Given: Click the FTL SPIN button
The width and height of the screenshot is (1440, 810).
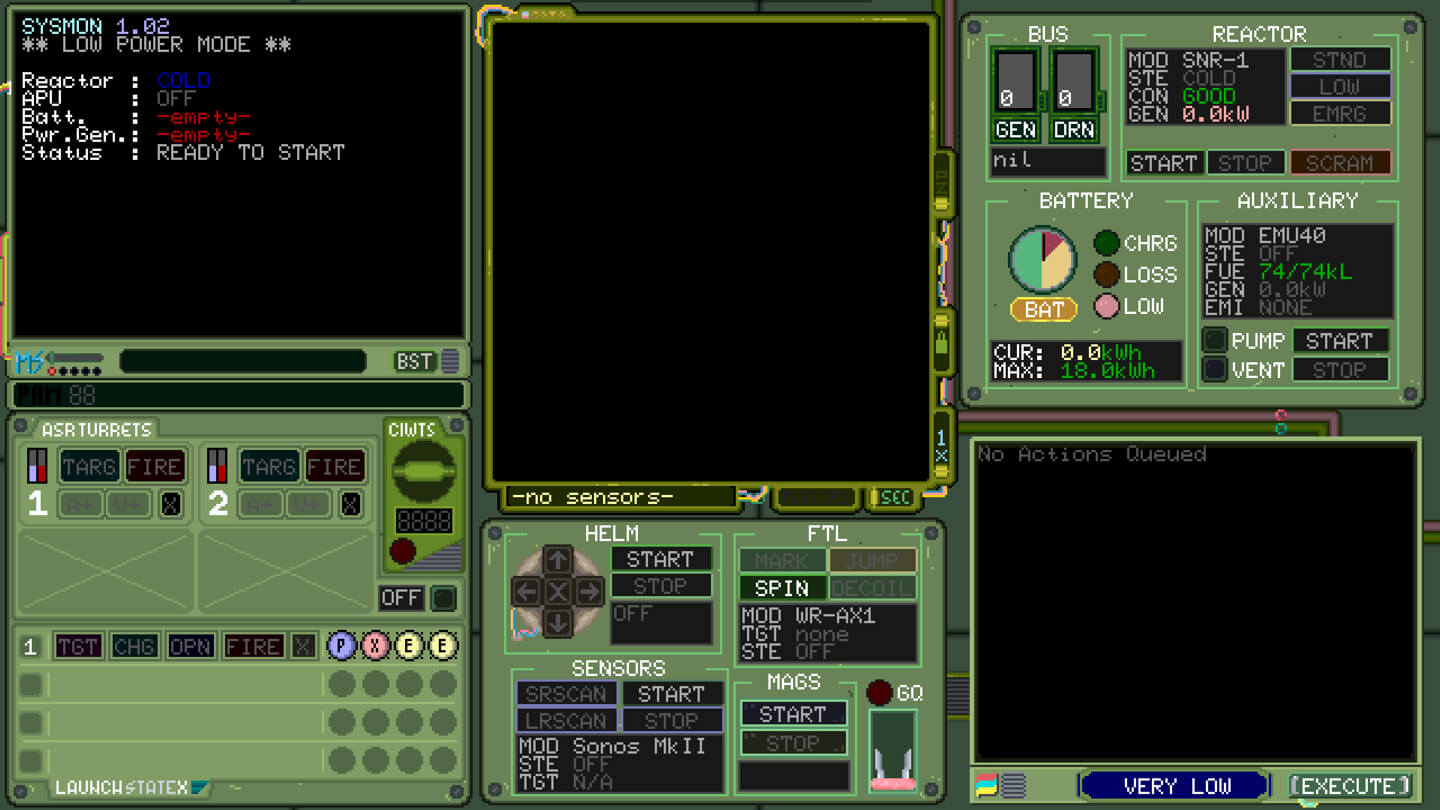Looking at the screenshot, I should click(782, 588).
